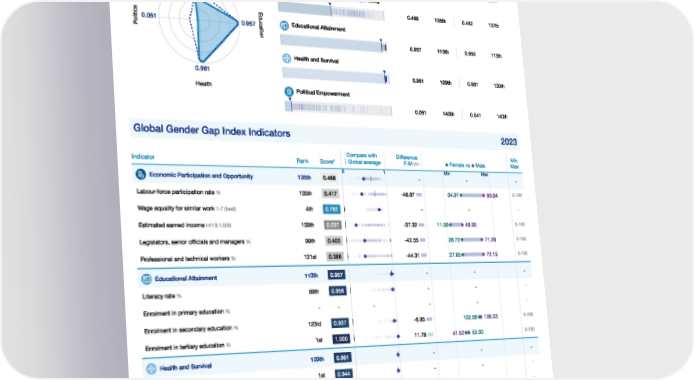694x380 pixels.
Task: Click the Health and Survival icon in table
Action: click(x=151, y=368)
